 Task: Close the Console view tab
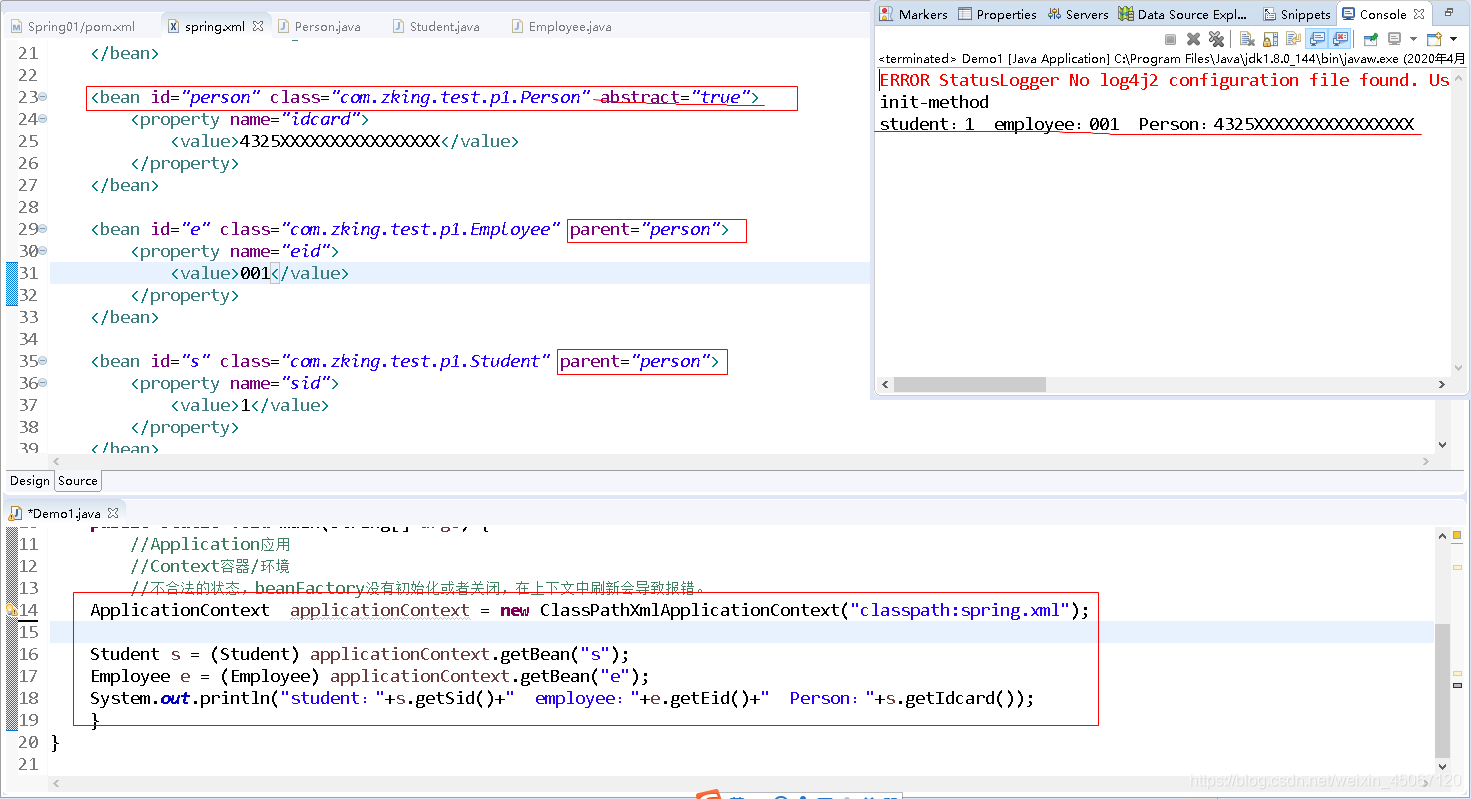coord(1418,14)
